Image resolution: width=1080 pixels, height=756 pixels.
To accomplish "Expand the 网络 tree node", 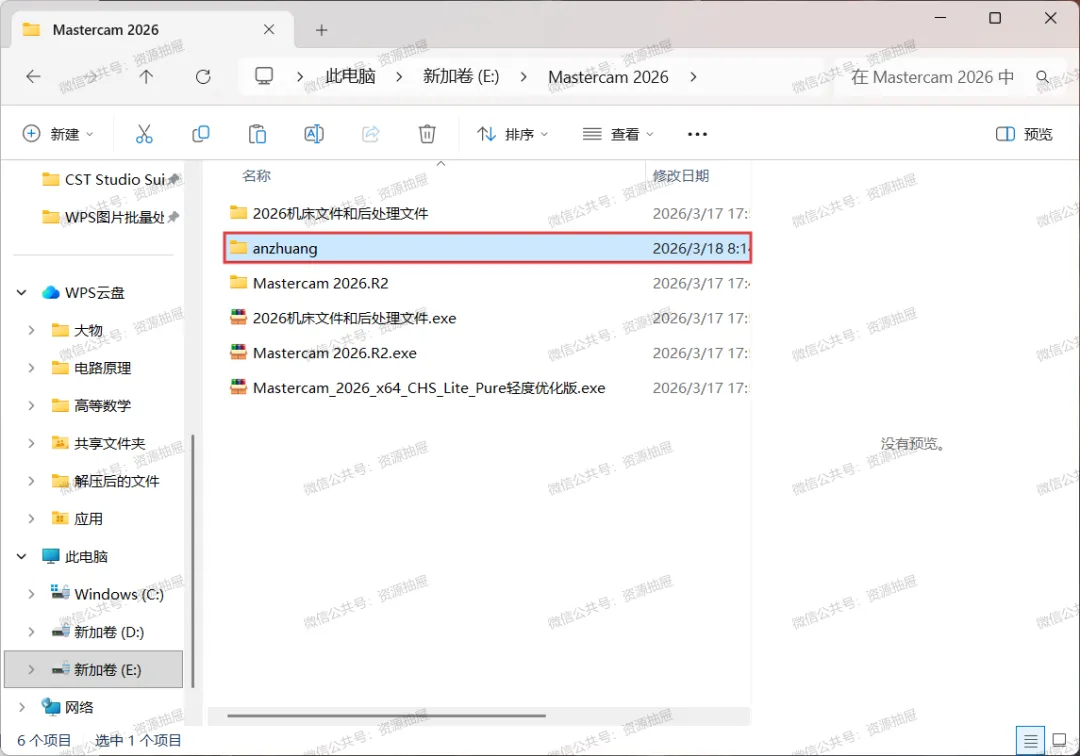I will pos(21,707).
